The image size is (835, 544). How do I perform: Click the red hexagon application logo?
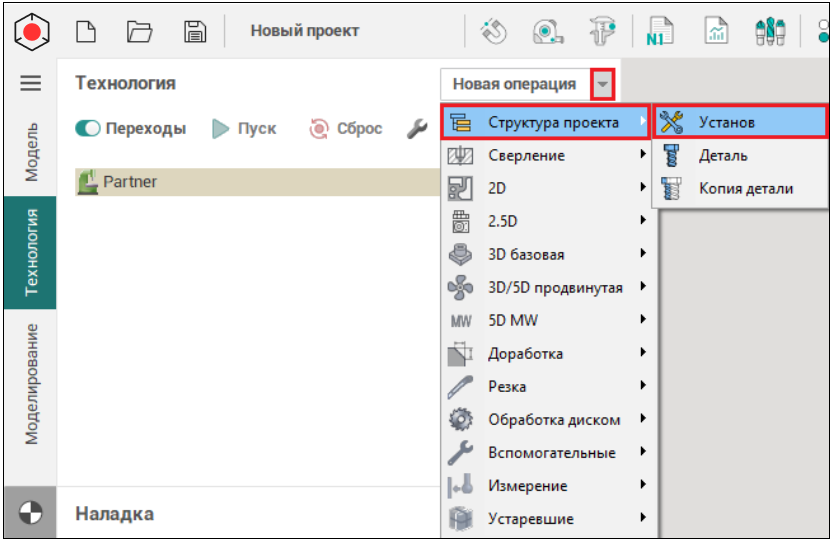tap(31, 31)
